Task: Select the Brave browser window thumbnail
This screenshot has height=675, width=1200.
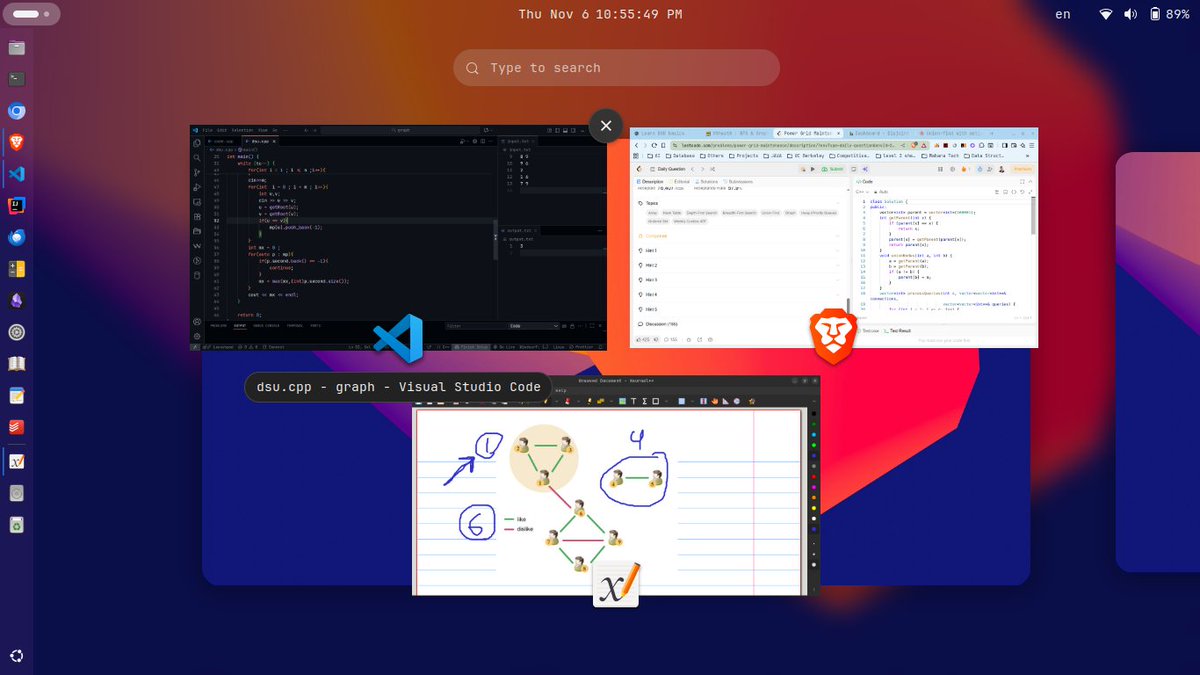Action: pyautogui.click(x=834, y=237)
